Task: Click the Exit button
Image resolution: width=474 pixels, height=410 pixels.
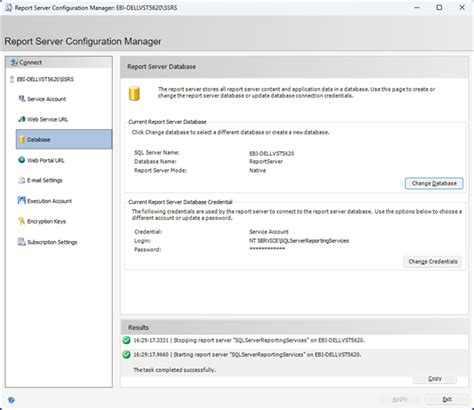Action: [447, 399]
